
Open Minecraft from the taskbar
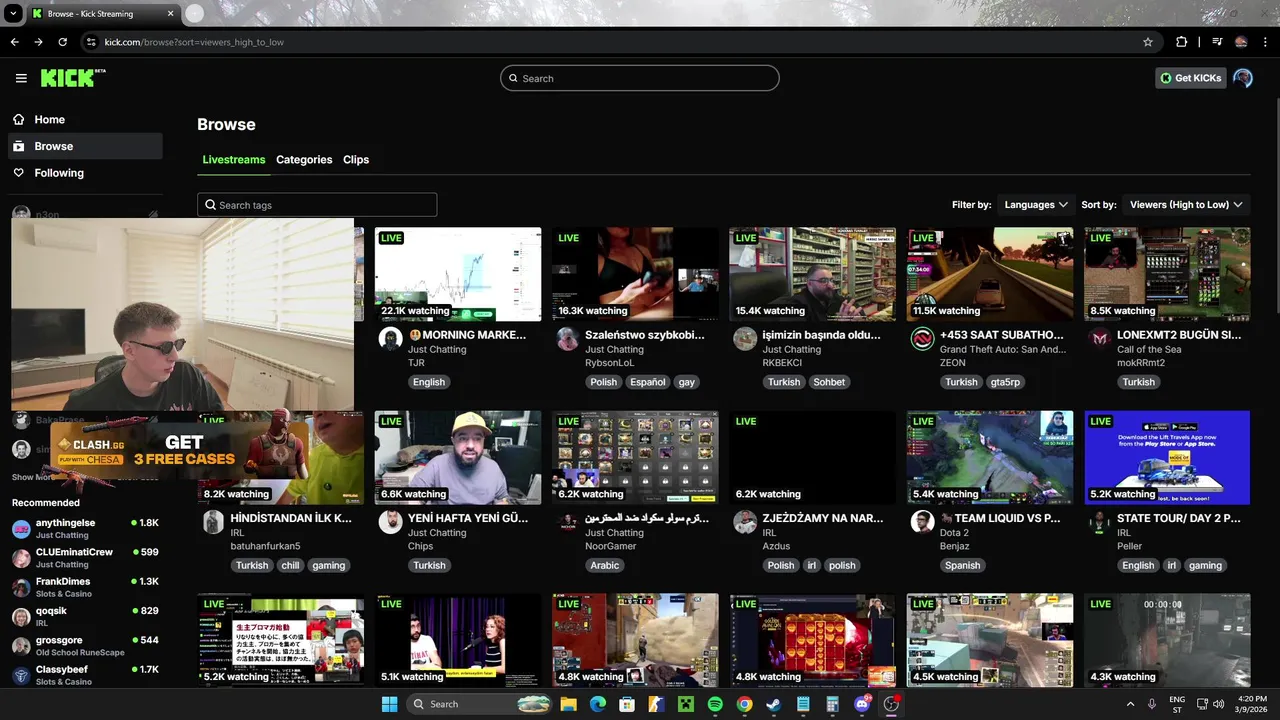(x=686, y=704)
